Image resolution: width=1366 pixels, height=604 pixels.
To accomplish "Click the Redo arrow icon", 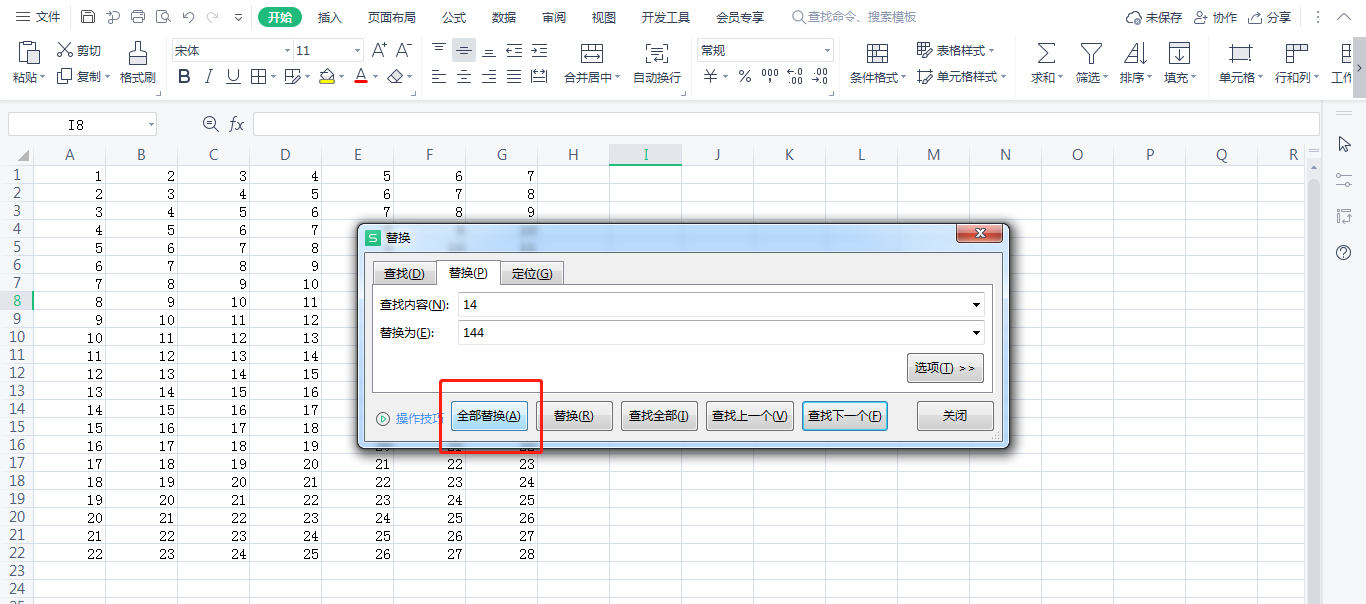I will tap(213, 17).
